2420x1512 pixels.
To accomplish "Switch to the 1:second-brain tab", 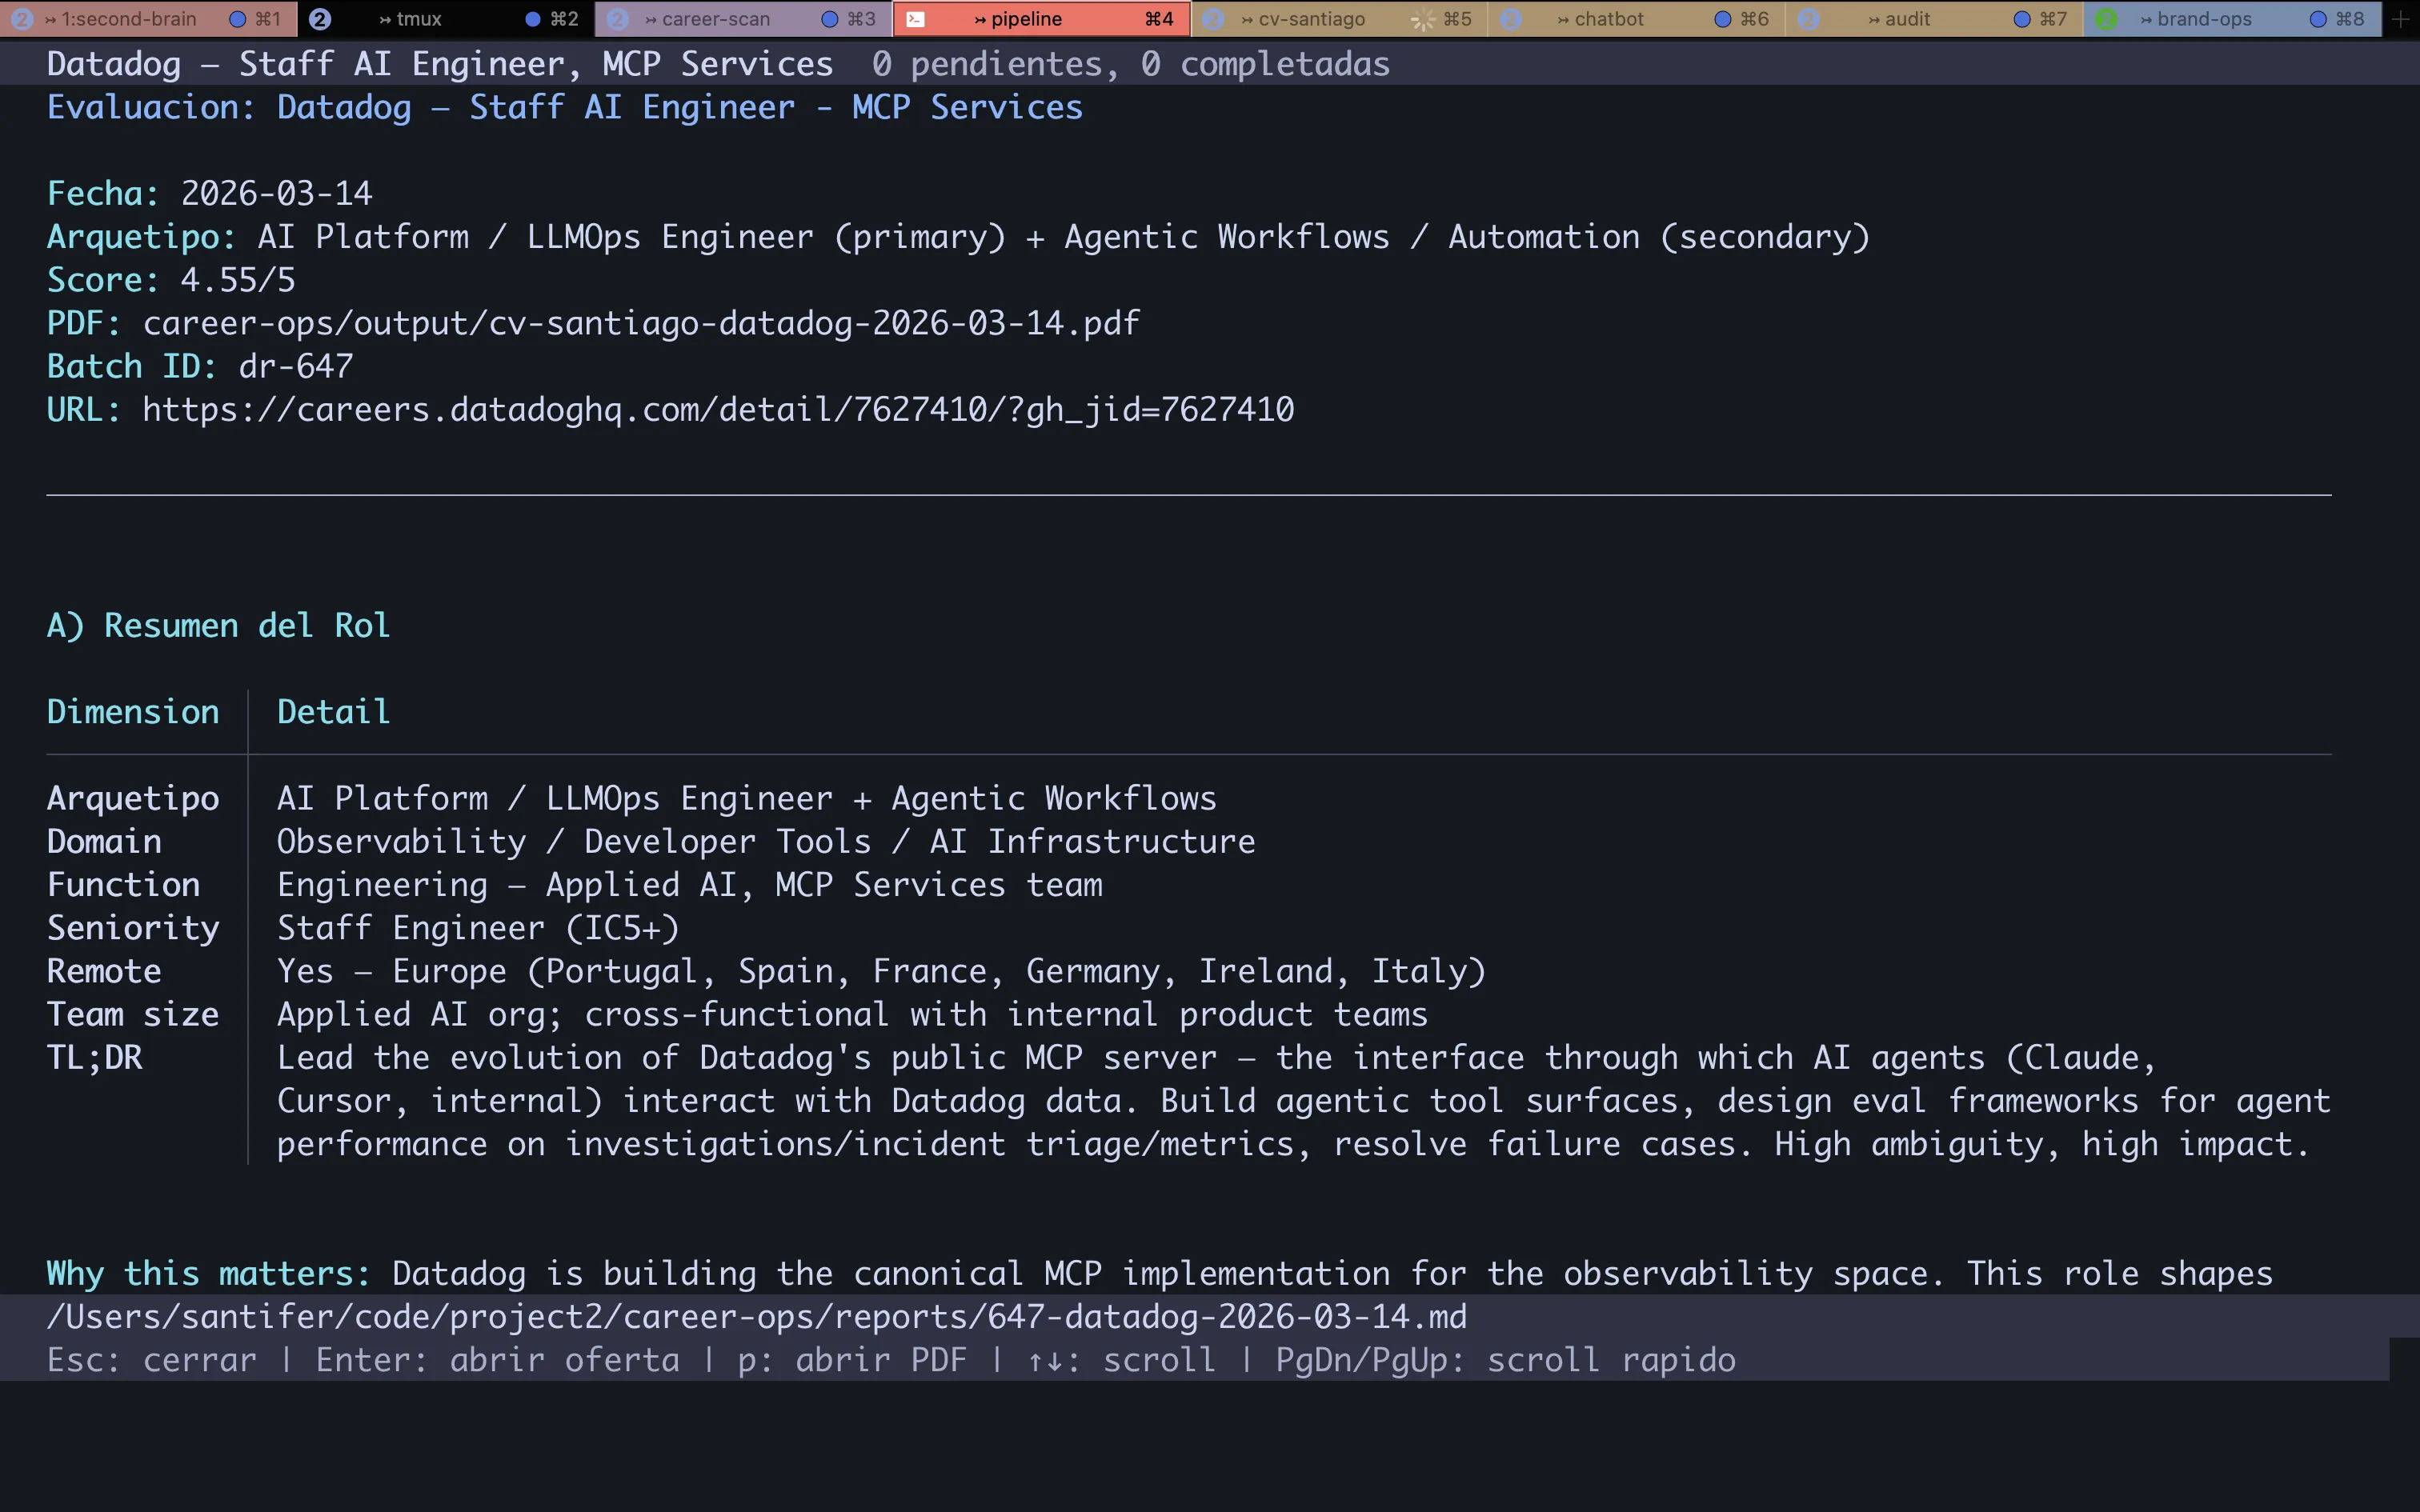I will (x=128, y=19).
